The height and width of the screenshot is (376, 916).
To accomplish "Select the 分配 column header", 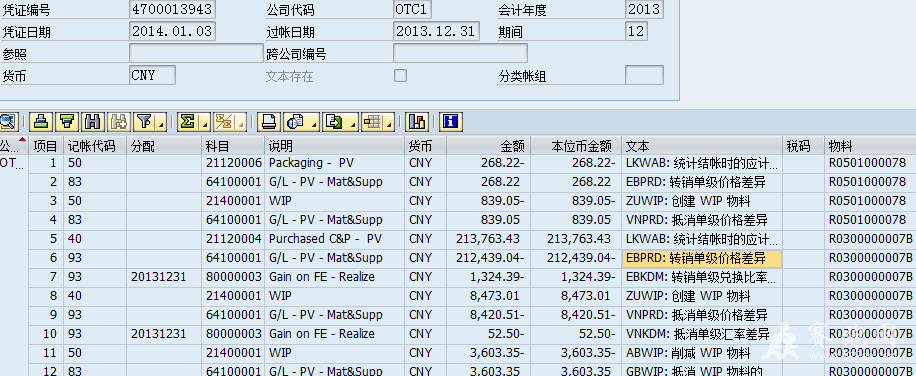I will [164, 146].
